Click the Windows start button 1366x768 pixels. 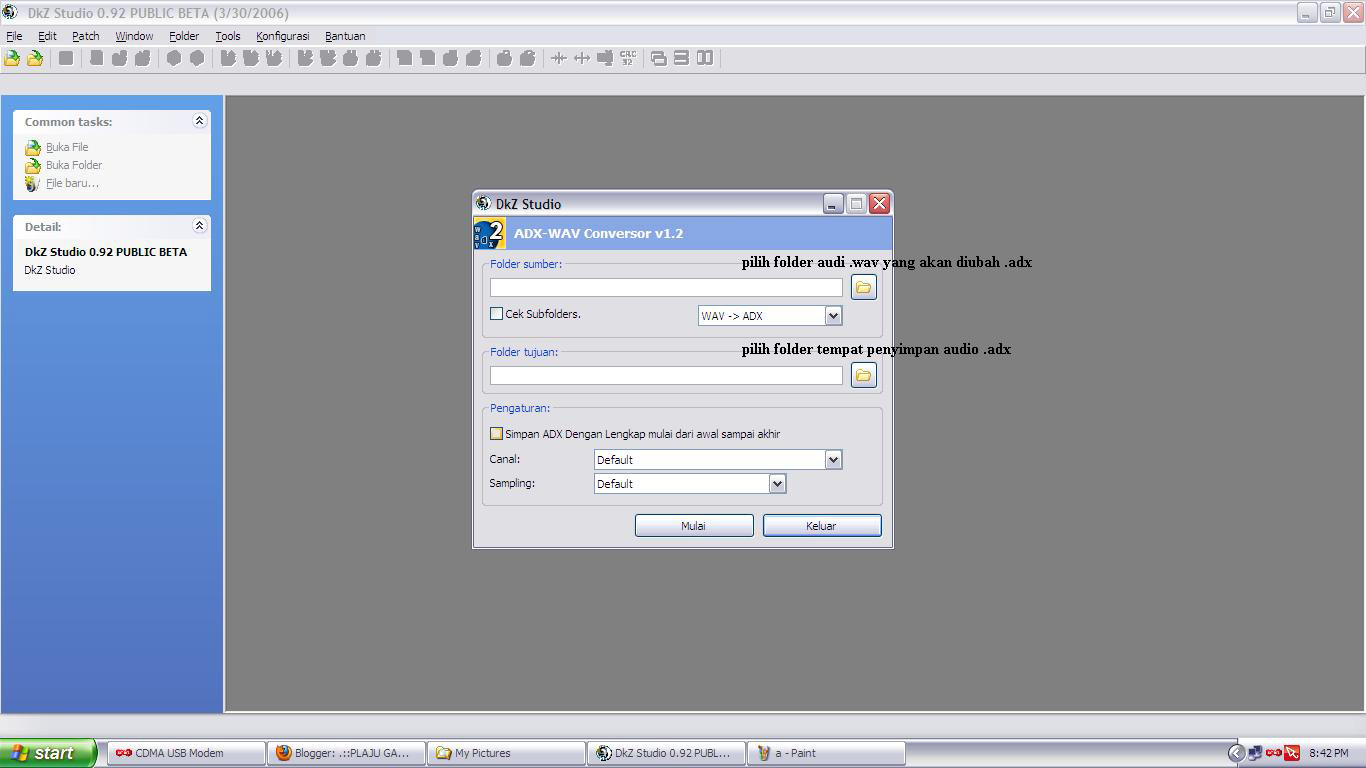[x=48, y=753]
